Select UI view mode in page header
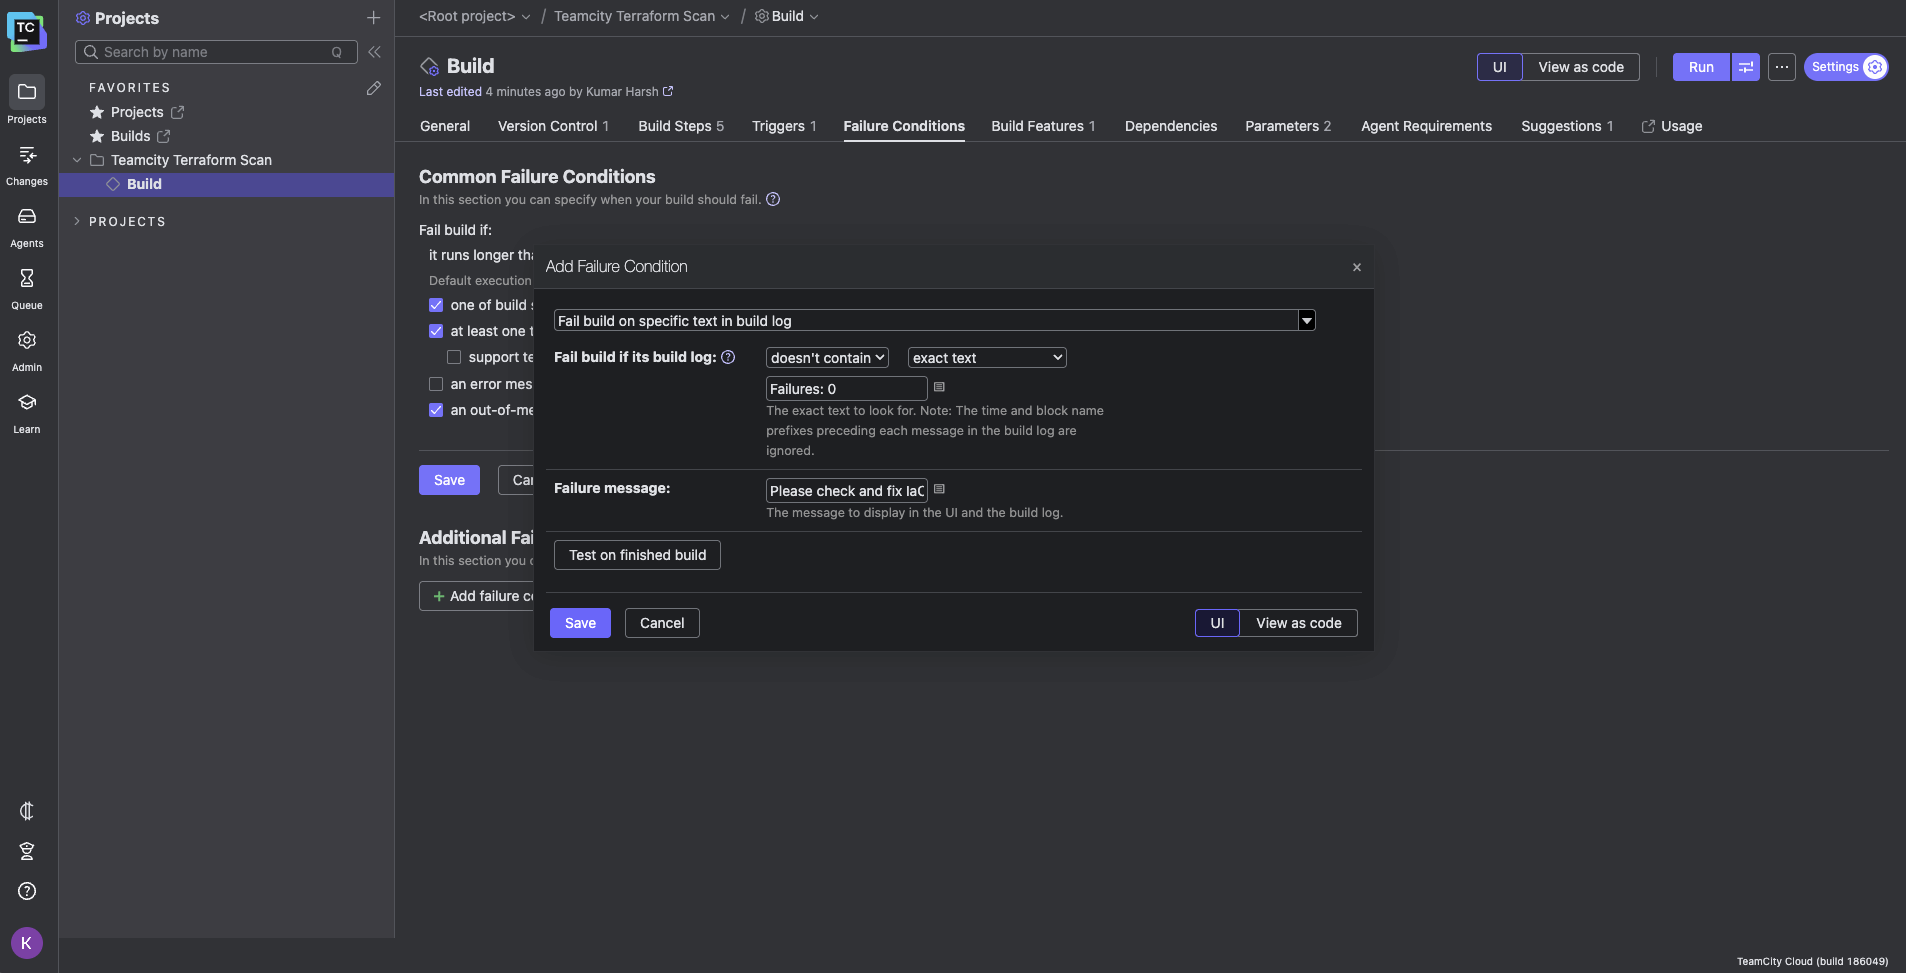1906x973 pixels. tap(1499, 67)
